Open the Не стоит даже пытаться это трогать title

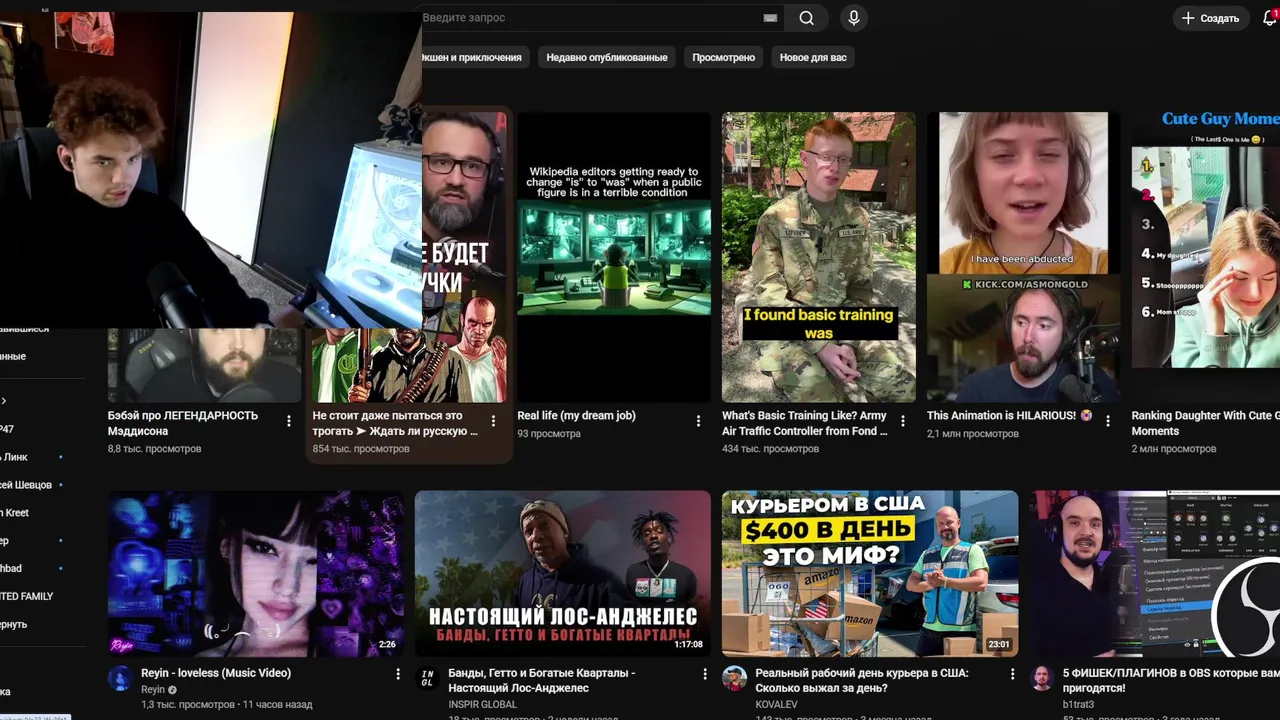tap(395, 423)
